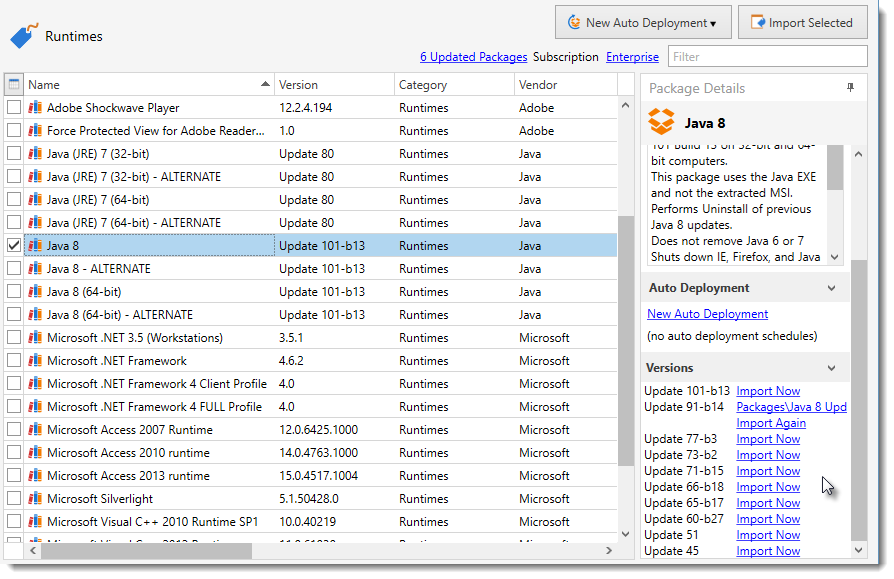Viewport: 894px width, 579px height.
Task: Sort the list by Version column
Action: click(333, 85)
